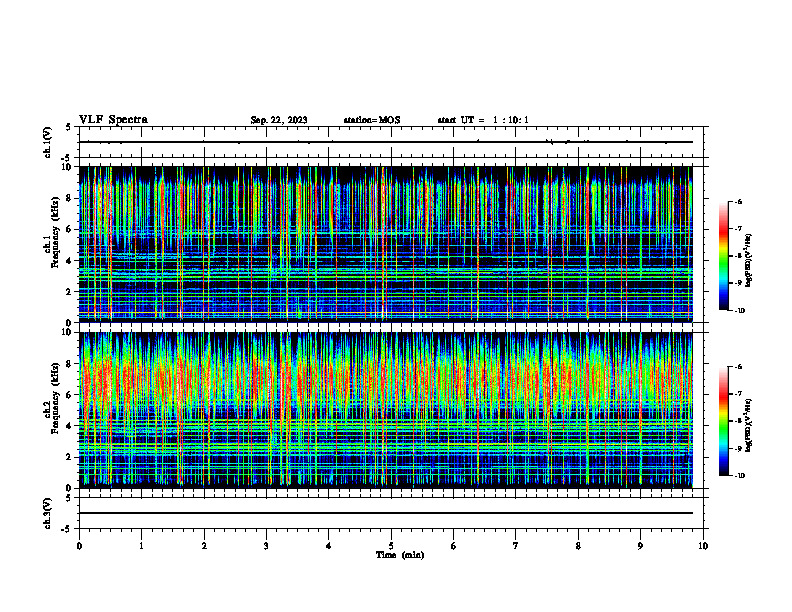
Task: Click time axis tick label "10"
Action: pyautogui.click(x=703, y=546)
